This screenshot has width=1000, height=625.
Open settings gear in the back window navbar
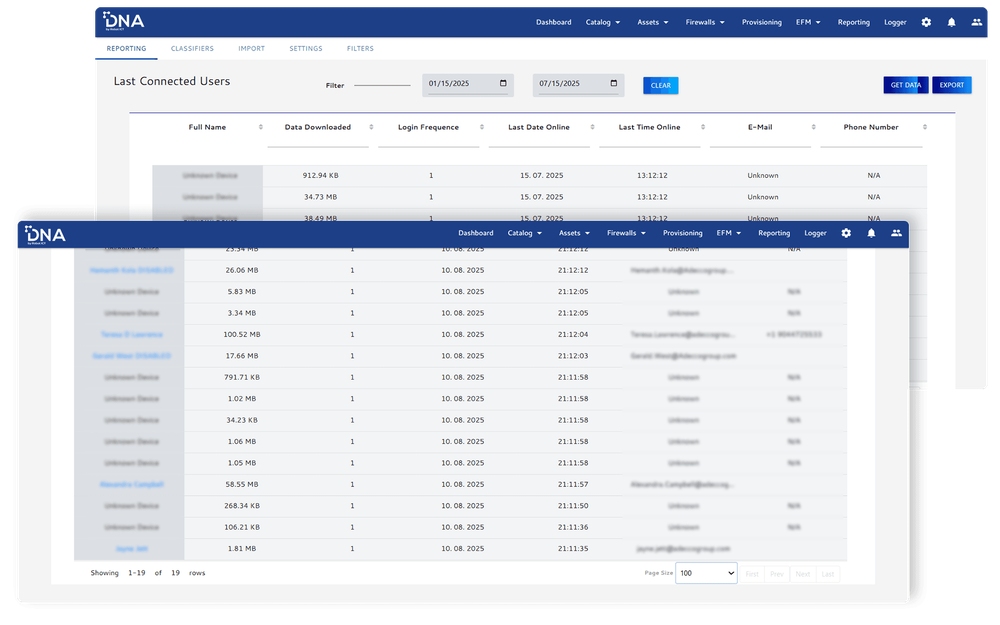click(926, 22)
